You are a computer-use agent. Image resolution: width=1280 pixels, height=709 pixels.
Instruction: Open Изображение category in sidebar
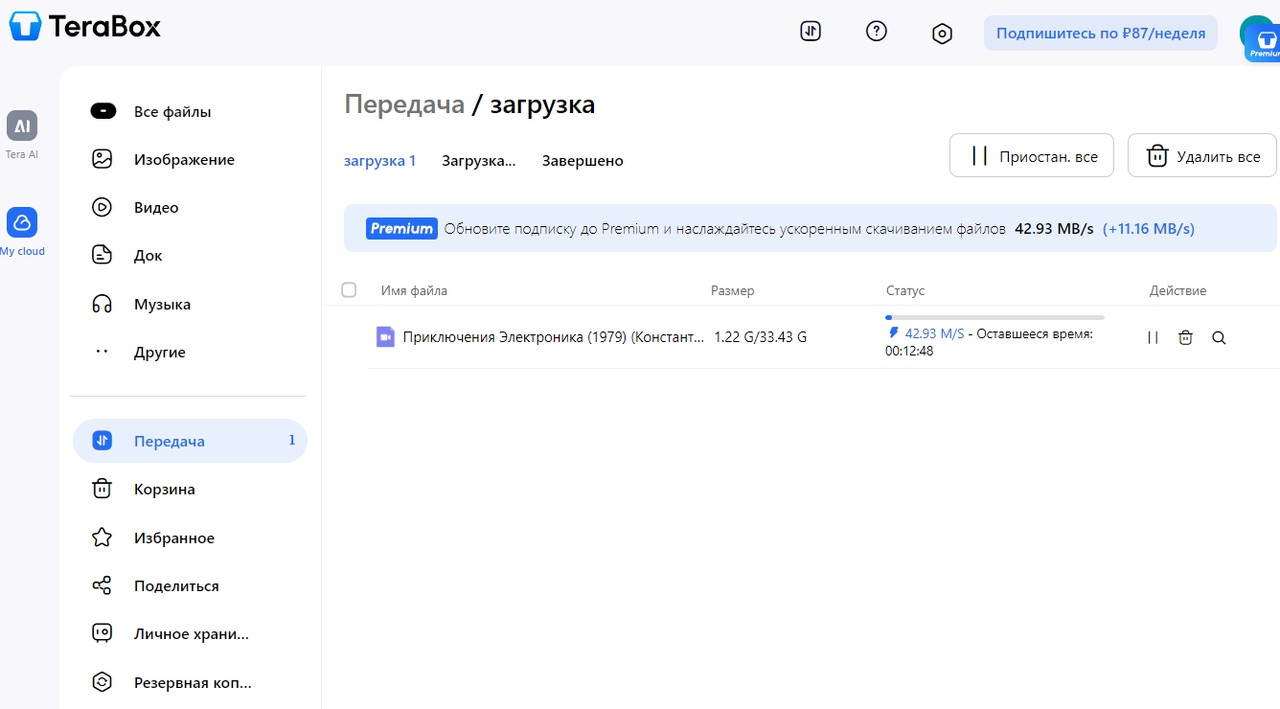tap(190, 159)
